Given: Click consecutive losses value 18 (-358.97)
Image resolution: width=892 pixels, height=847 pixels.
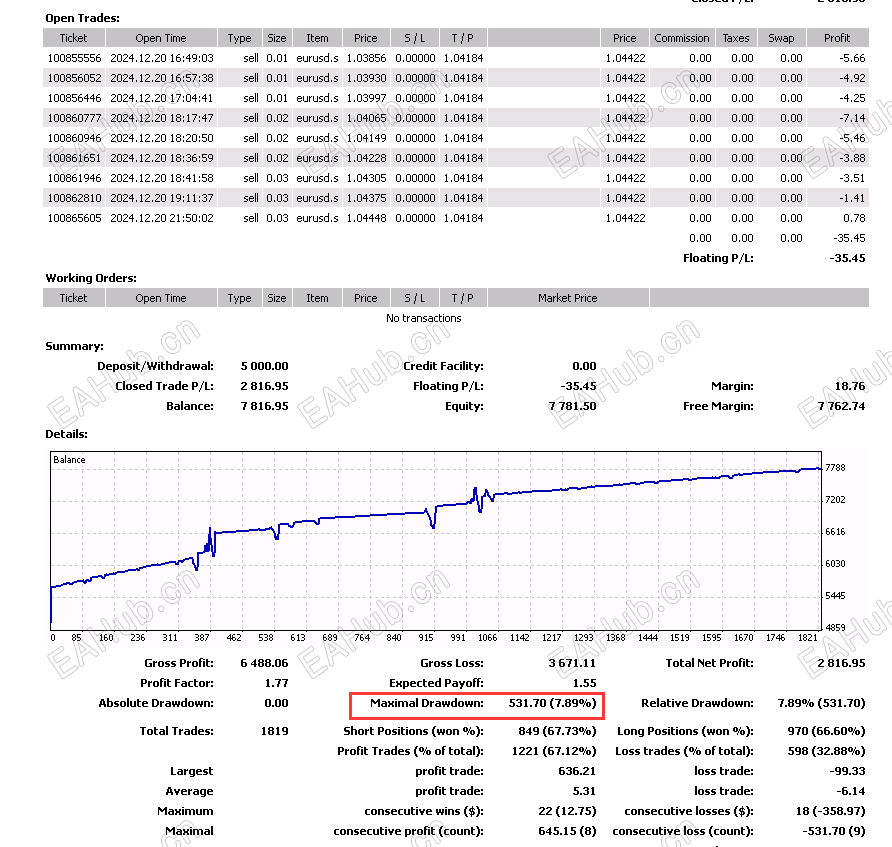Looking at the screenshot, I should point(831,811).
